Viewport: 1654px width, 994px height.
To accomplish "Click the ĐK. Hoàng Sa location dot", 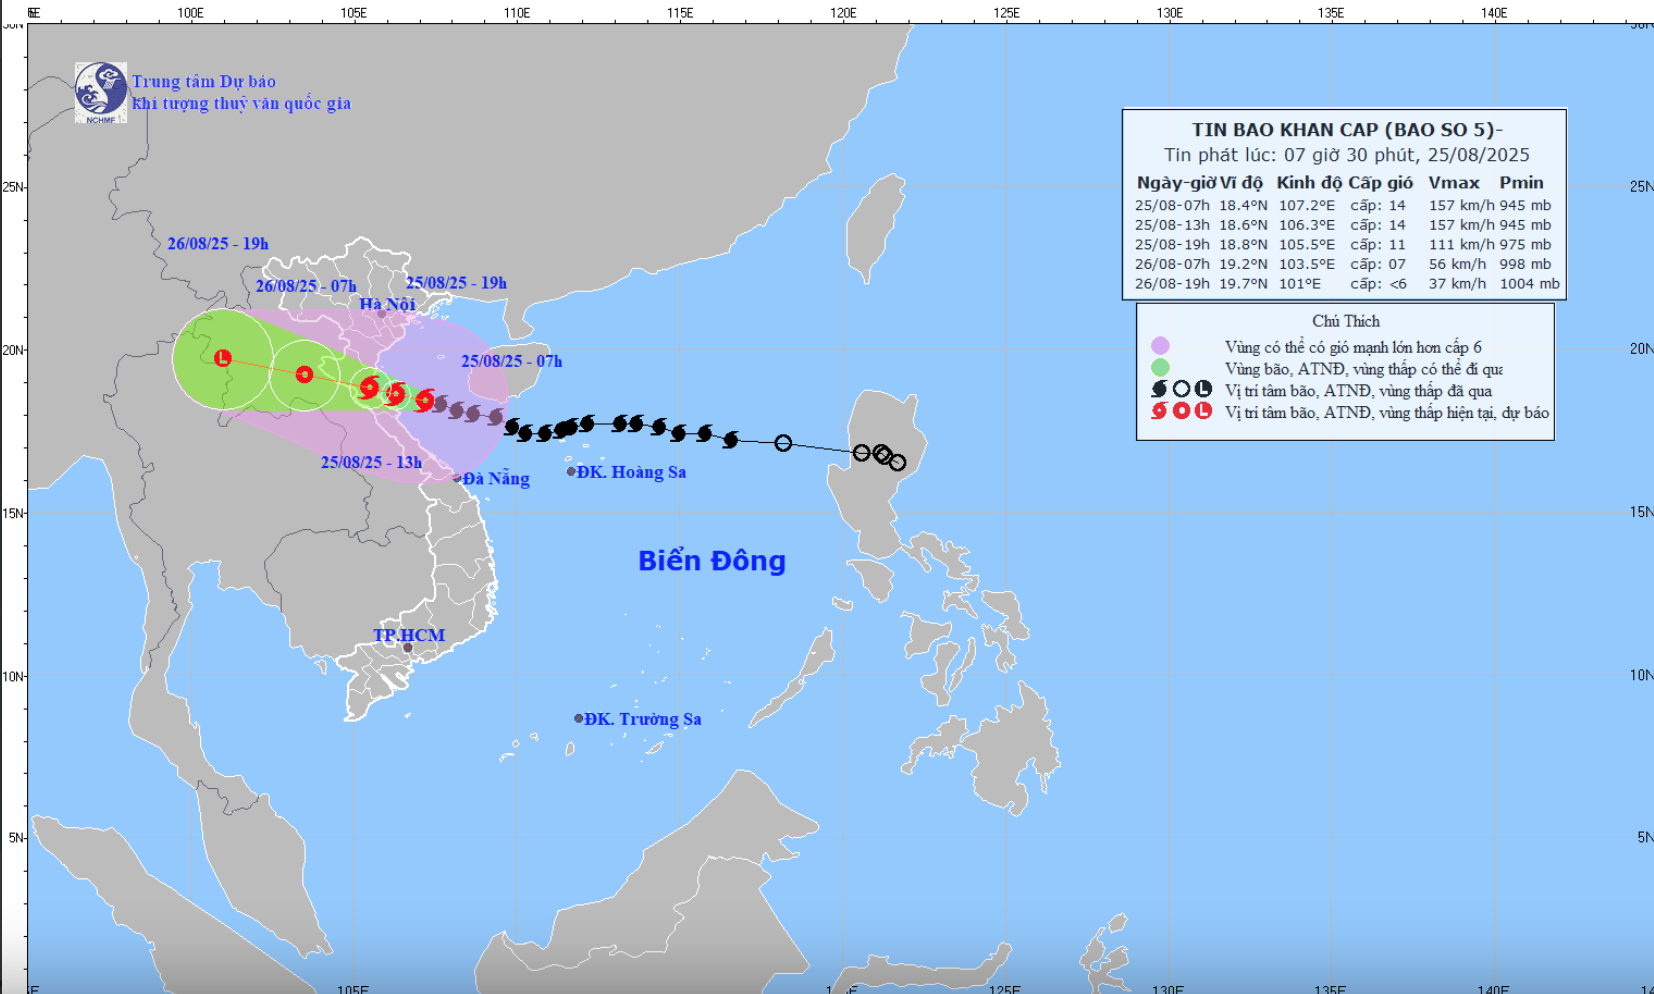I will click(572, 471).
